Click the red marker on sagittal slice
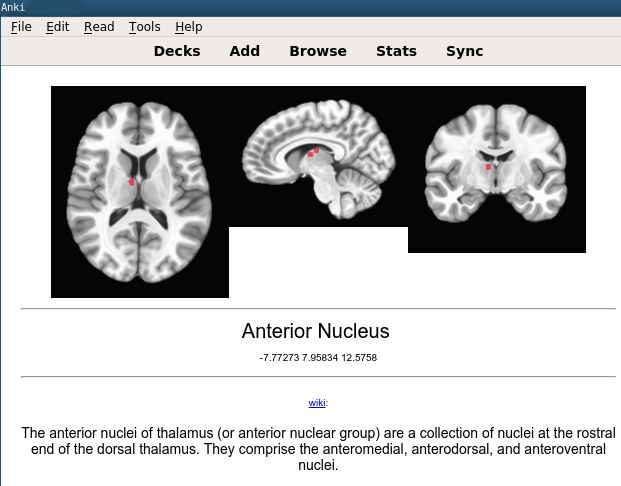Image resolution: width=621 pixels, height=486 pixels. click(x=313, y=153)
